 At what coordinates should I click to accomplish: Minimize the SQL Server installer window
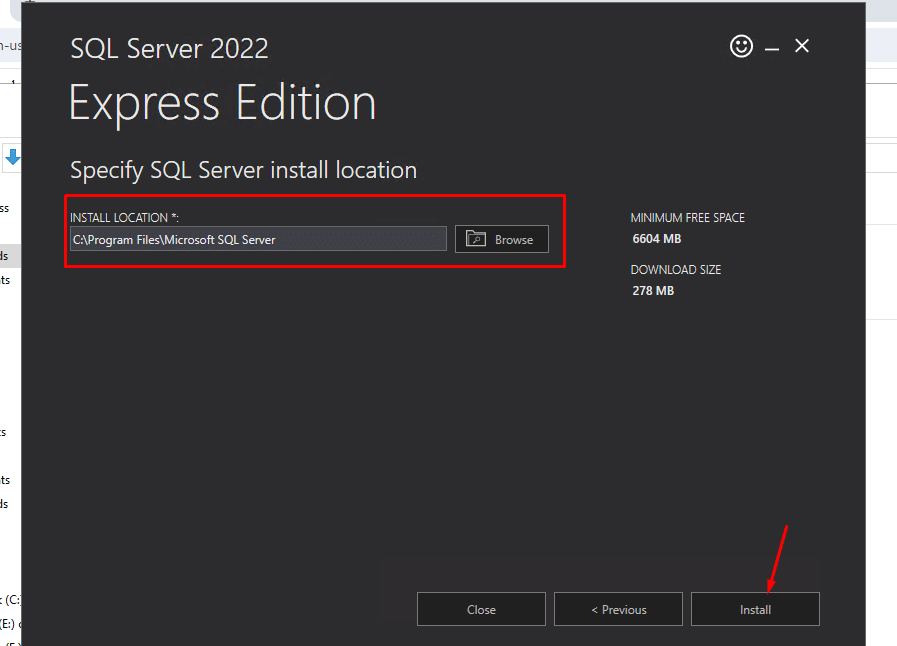pos(772,47)
